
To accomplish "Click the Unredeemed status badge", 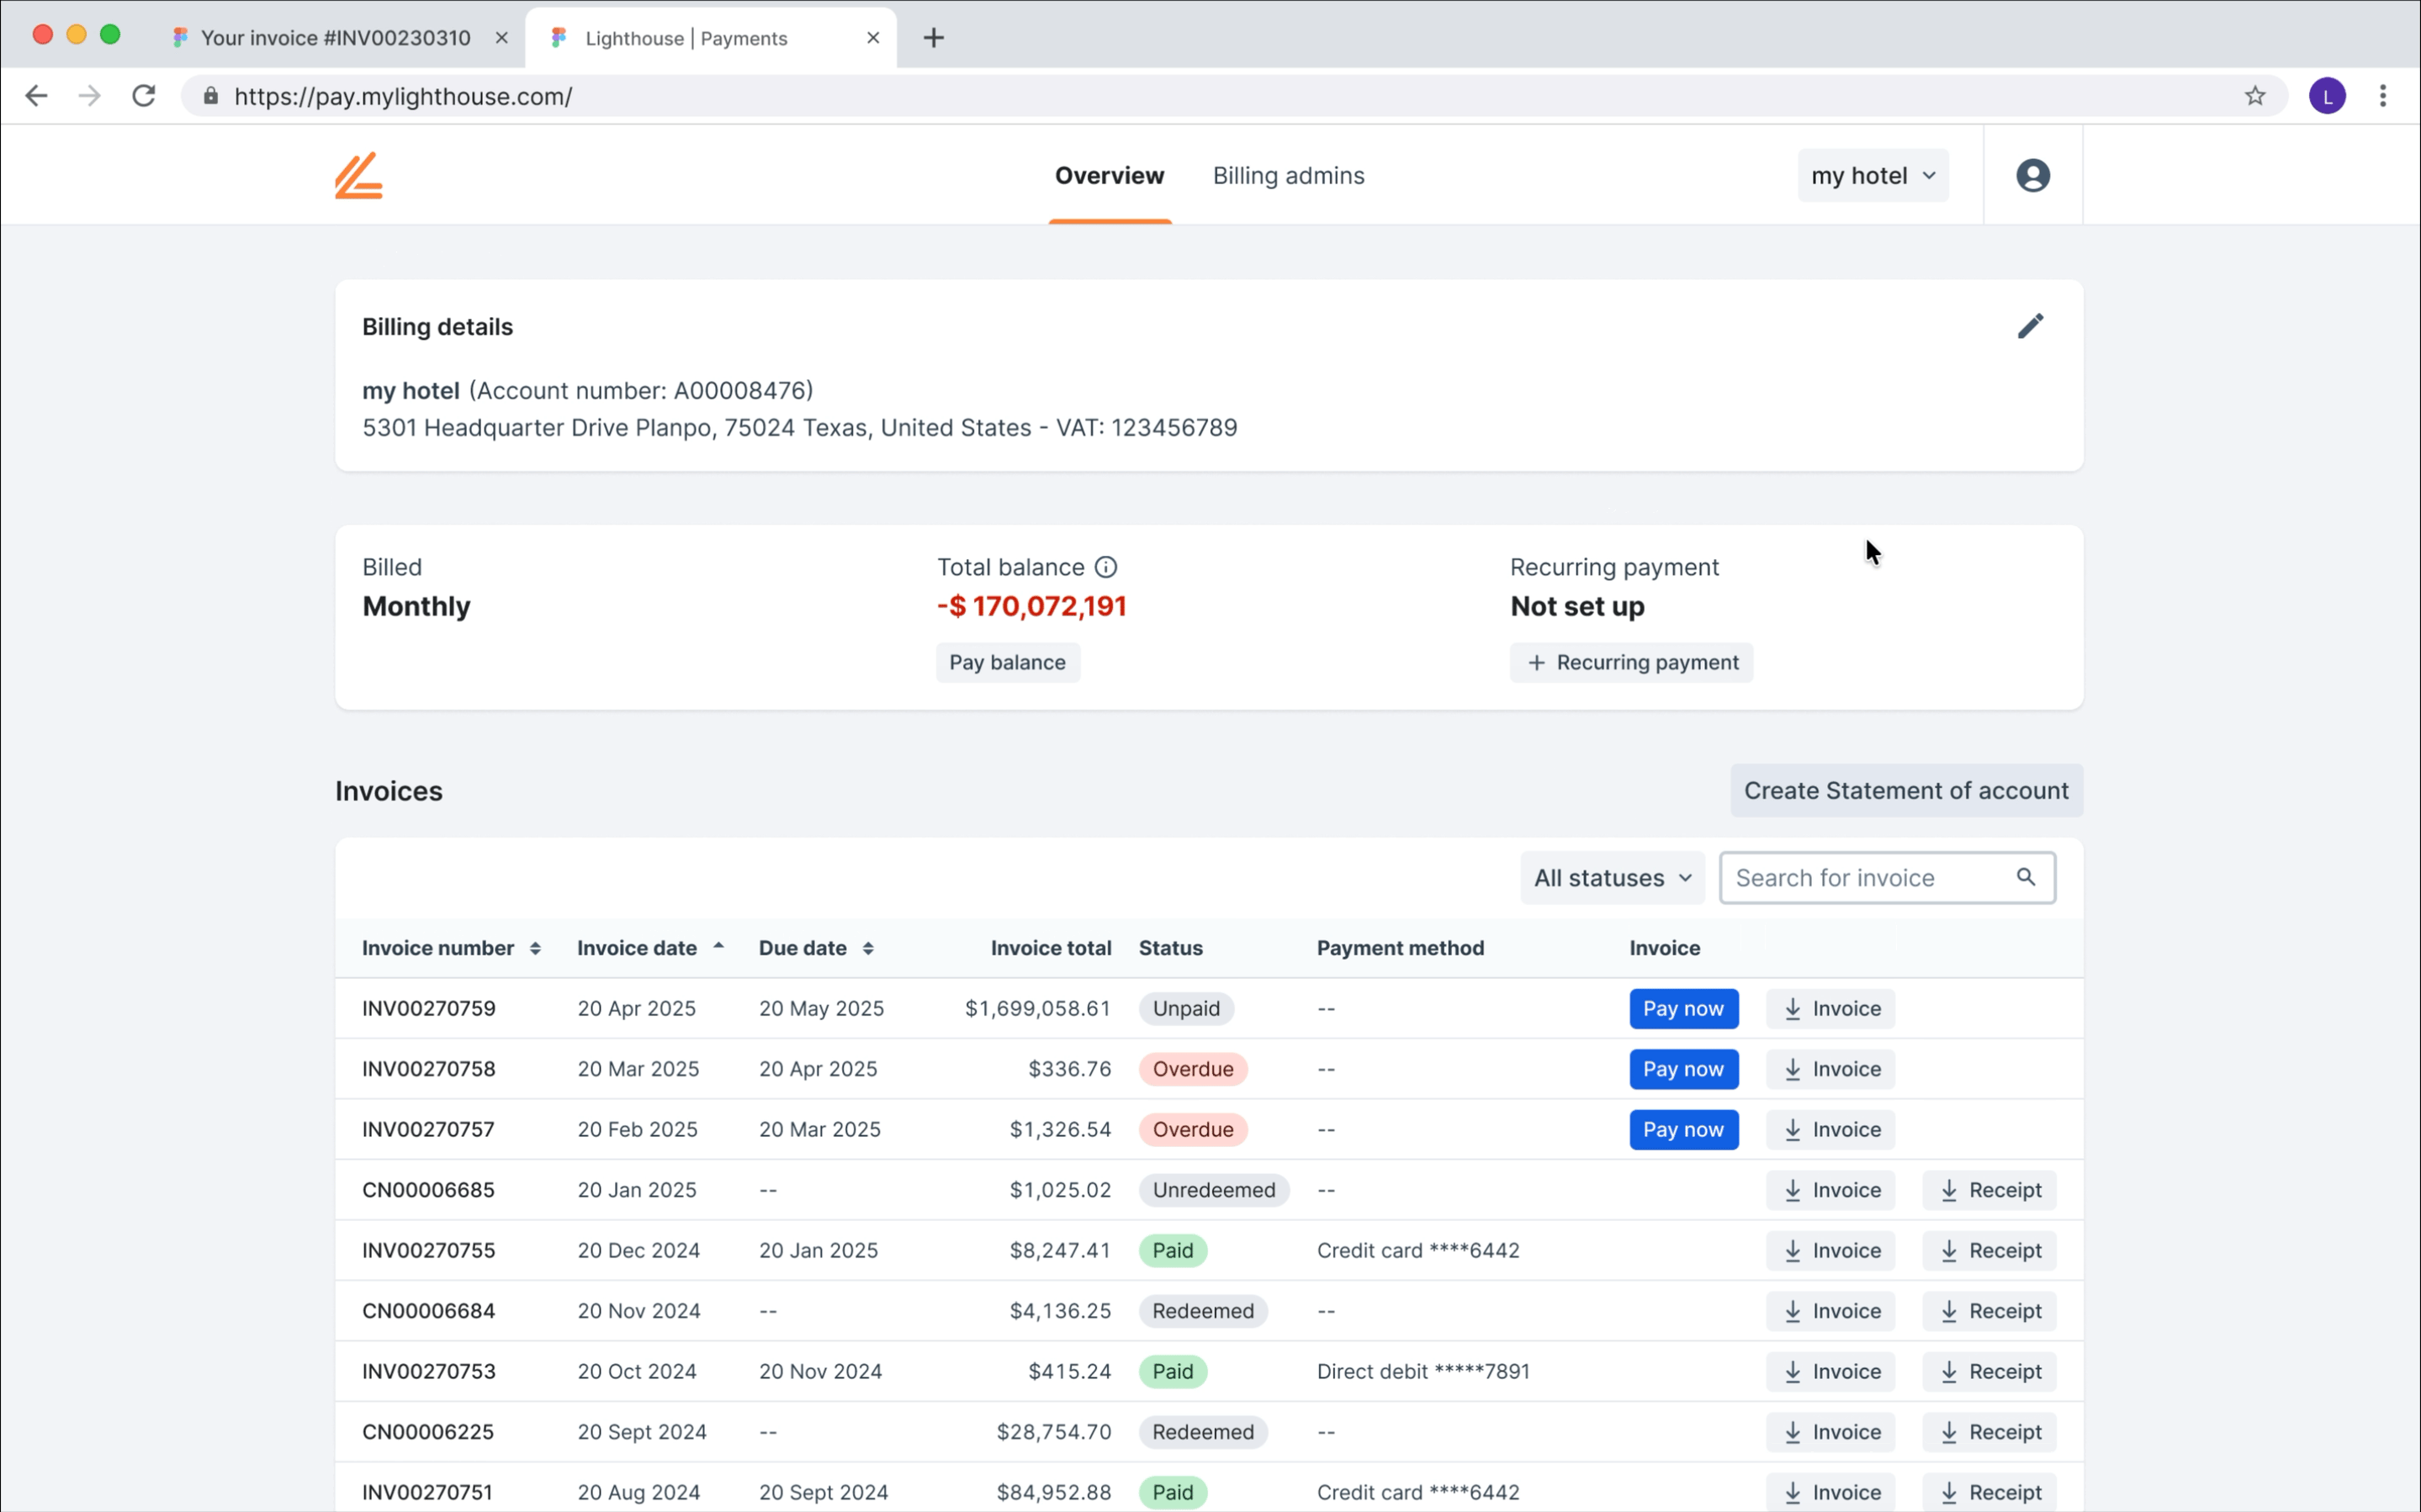I will [1213, 1190].
